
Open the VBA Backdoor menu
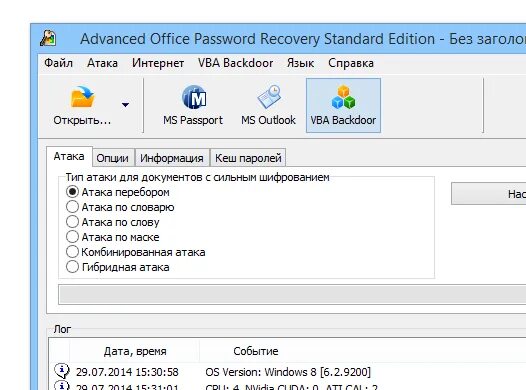point(235,63)
